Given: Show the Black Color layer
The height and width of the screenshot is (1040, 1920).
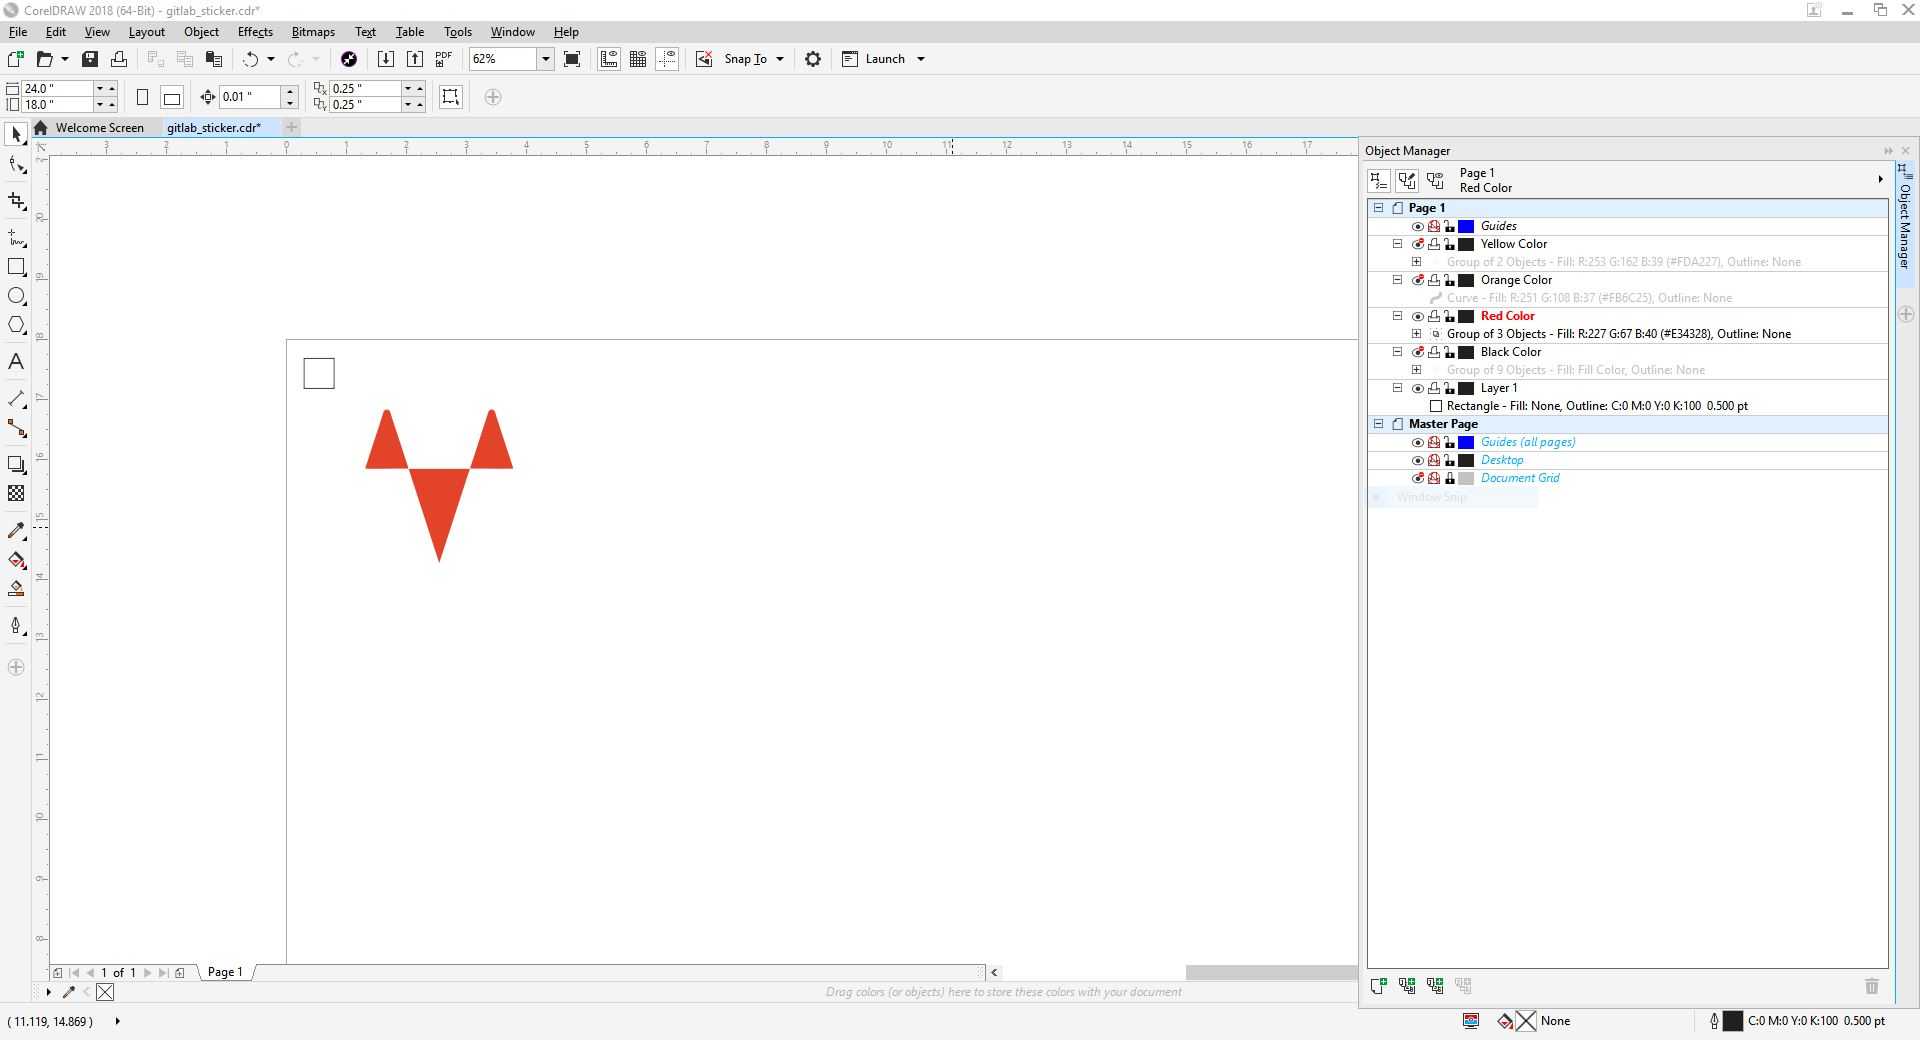Looking at the screenshot, I should [x=1417, y=352].
